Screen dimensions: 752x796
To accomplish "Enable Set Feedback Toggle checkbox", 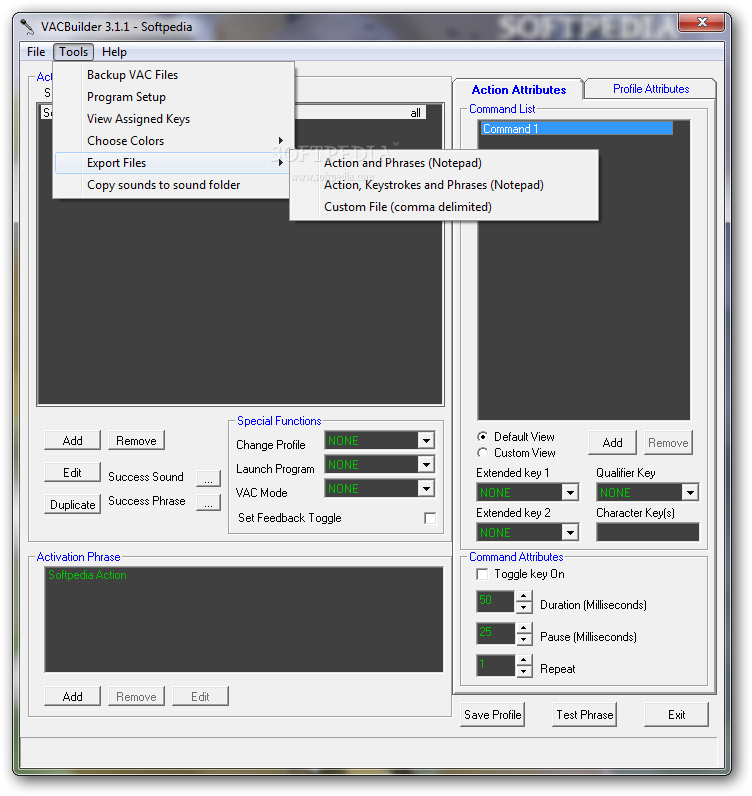I will click(x=430, y=518).
